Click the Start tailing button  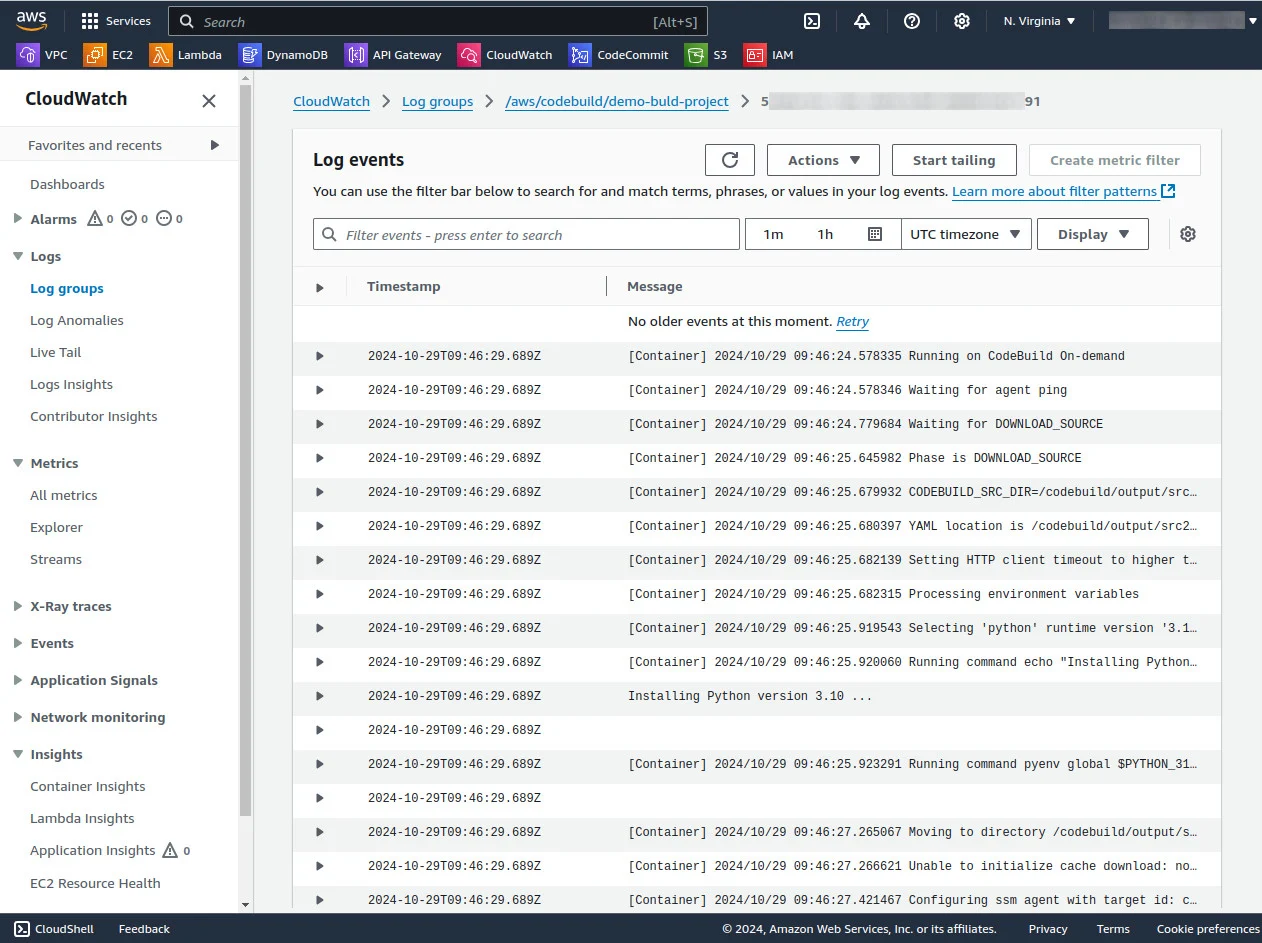tap(954, 160)
